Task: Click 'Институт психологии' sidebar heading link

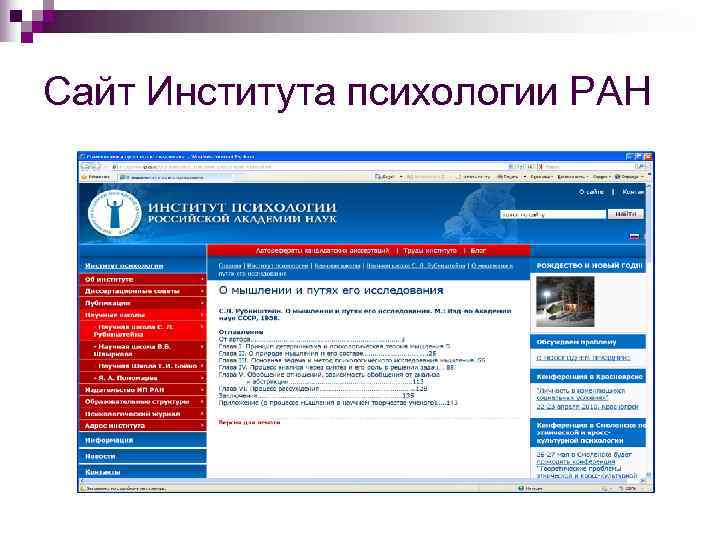Action: coord(124,266)
